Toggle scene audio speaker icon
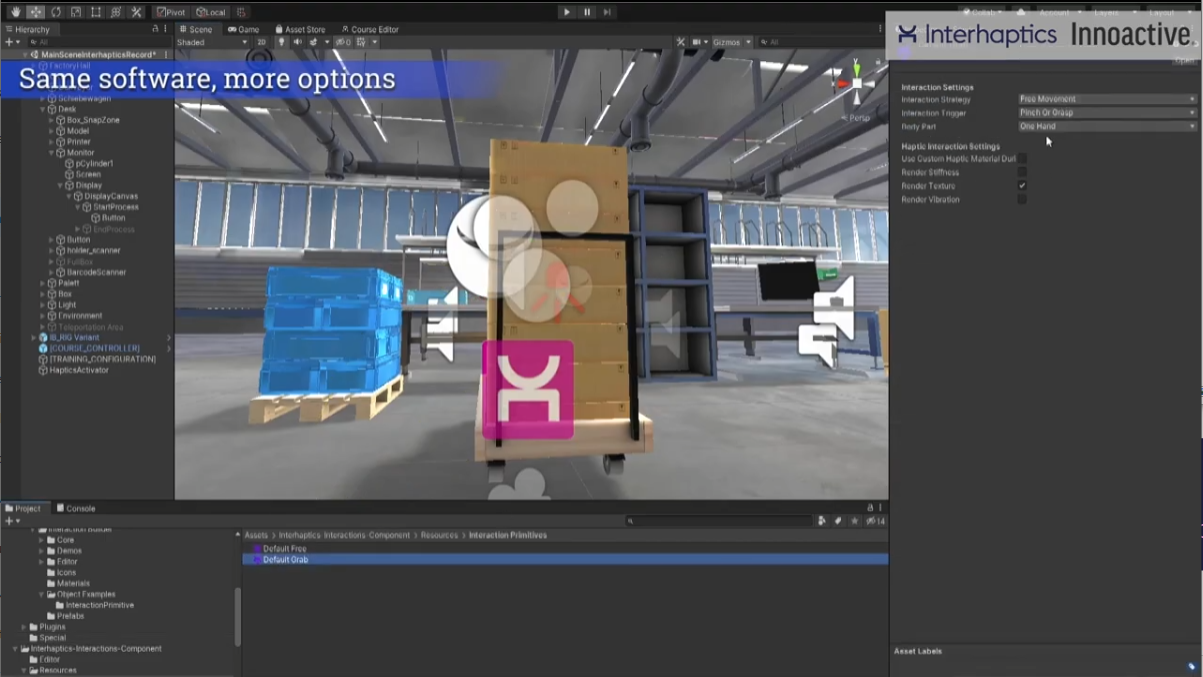Image resolution: width=1203 pixels, height=677 pixels. click(x=297, y=42)
